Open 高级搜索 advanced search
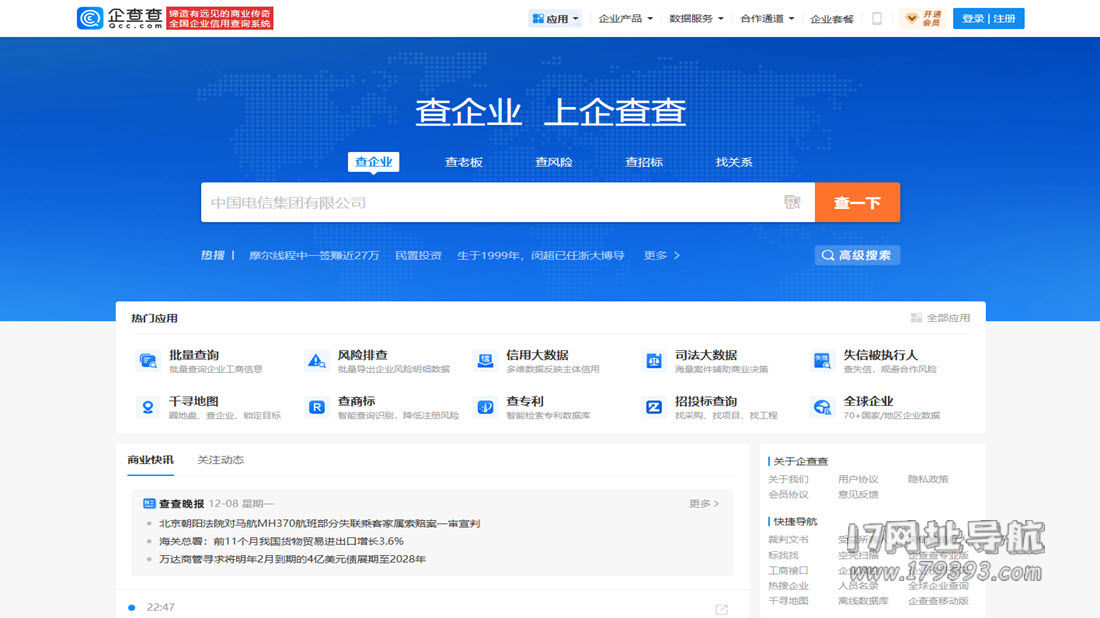 click(x=857, y=255)
